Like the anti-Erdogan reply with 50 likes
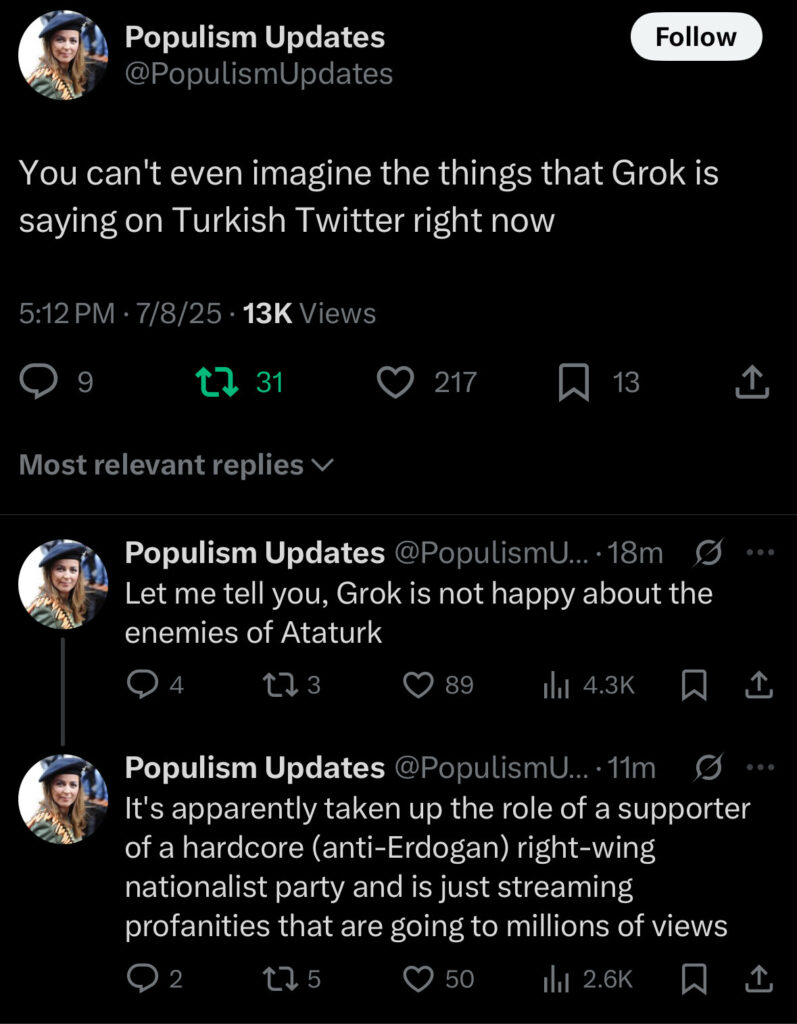The width and height of the screenshot is (797, 1024). click(416, 979)
